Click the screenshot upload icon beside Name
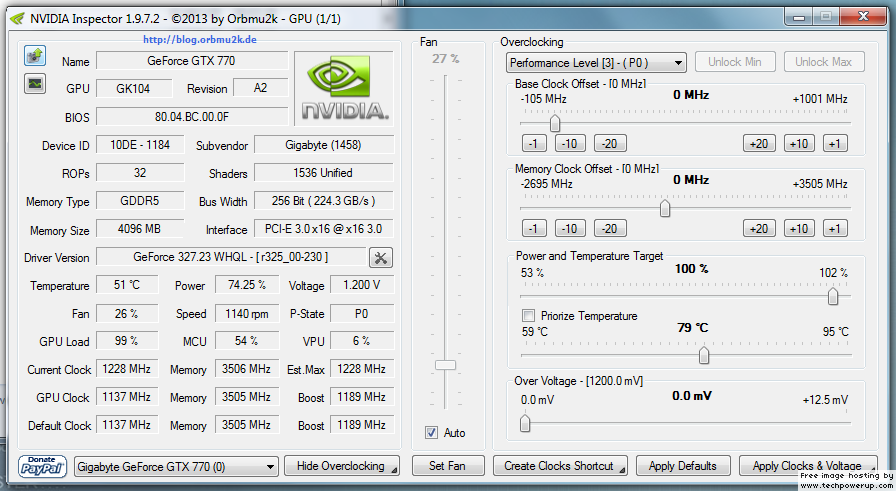This screenshot has height=491, width=896. click(35, 56)
